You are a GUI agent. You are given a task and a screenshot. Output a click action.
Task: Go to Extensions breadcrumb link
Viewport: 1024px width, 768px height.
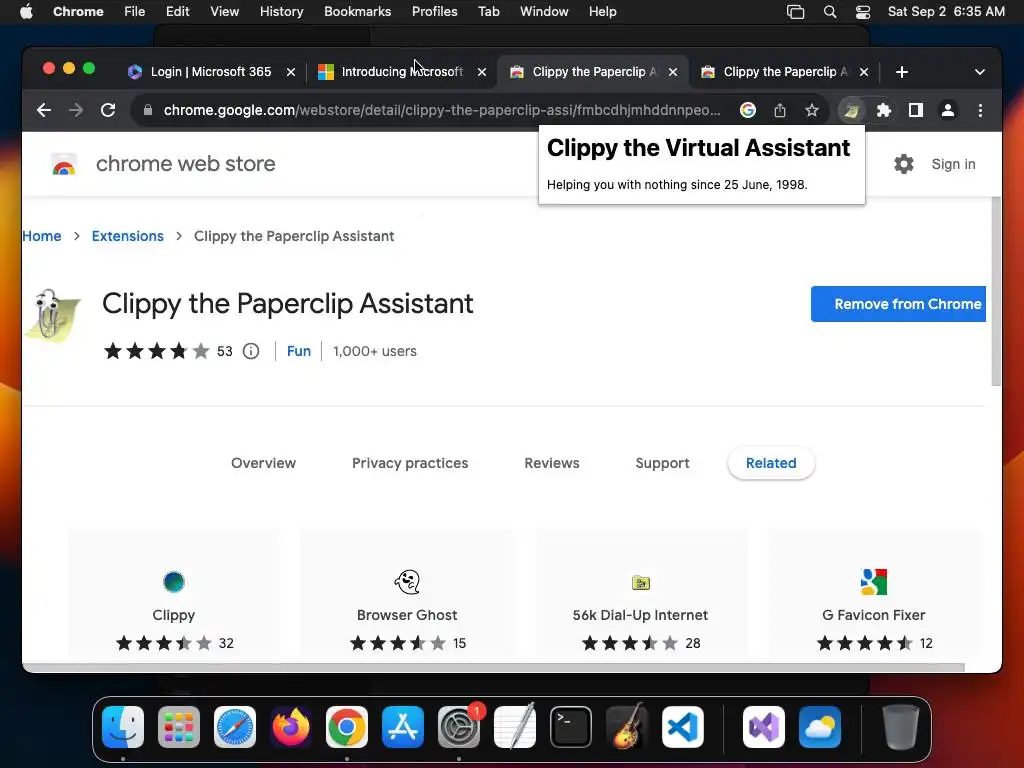[127, 236]
